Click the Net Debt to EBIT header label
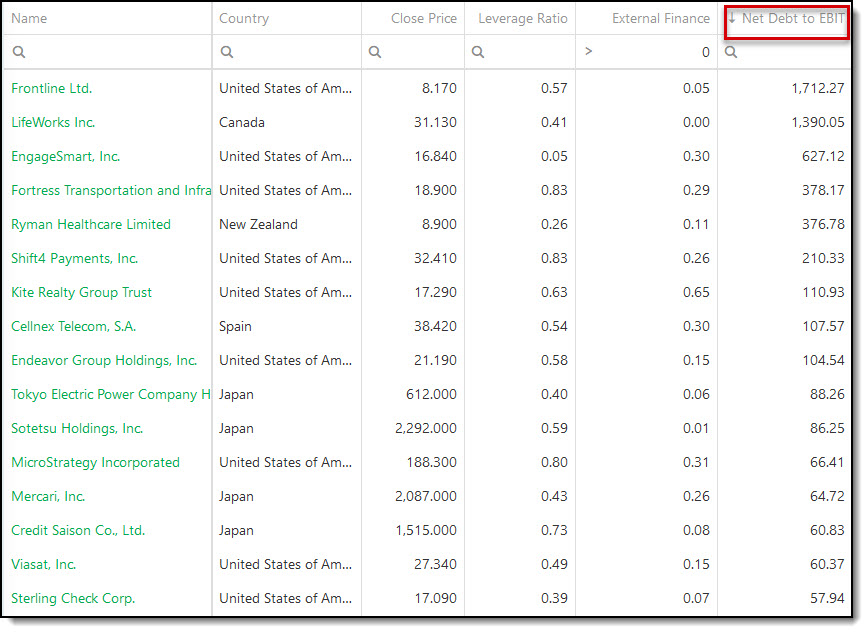 click(x=793, y=18)
